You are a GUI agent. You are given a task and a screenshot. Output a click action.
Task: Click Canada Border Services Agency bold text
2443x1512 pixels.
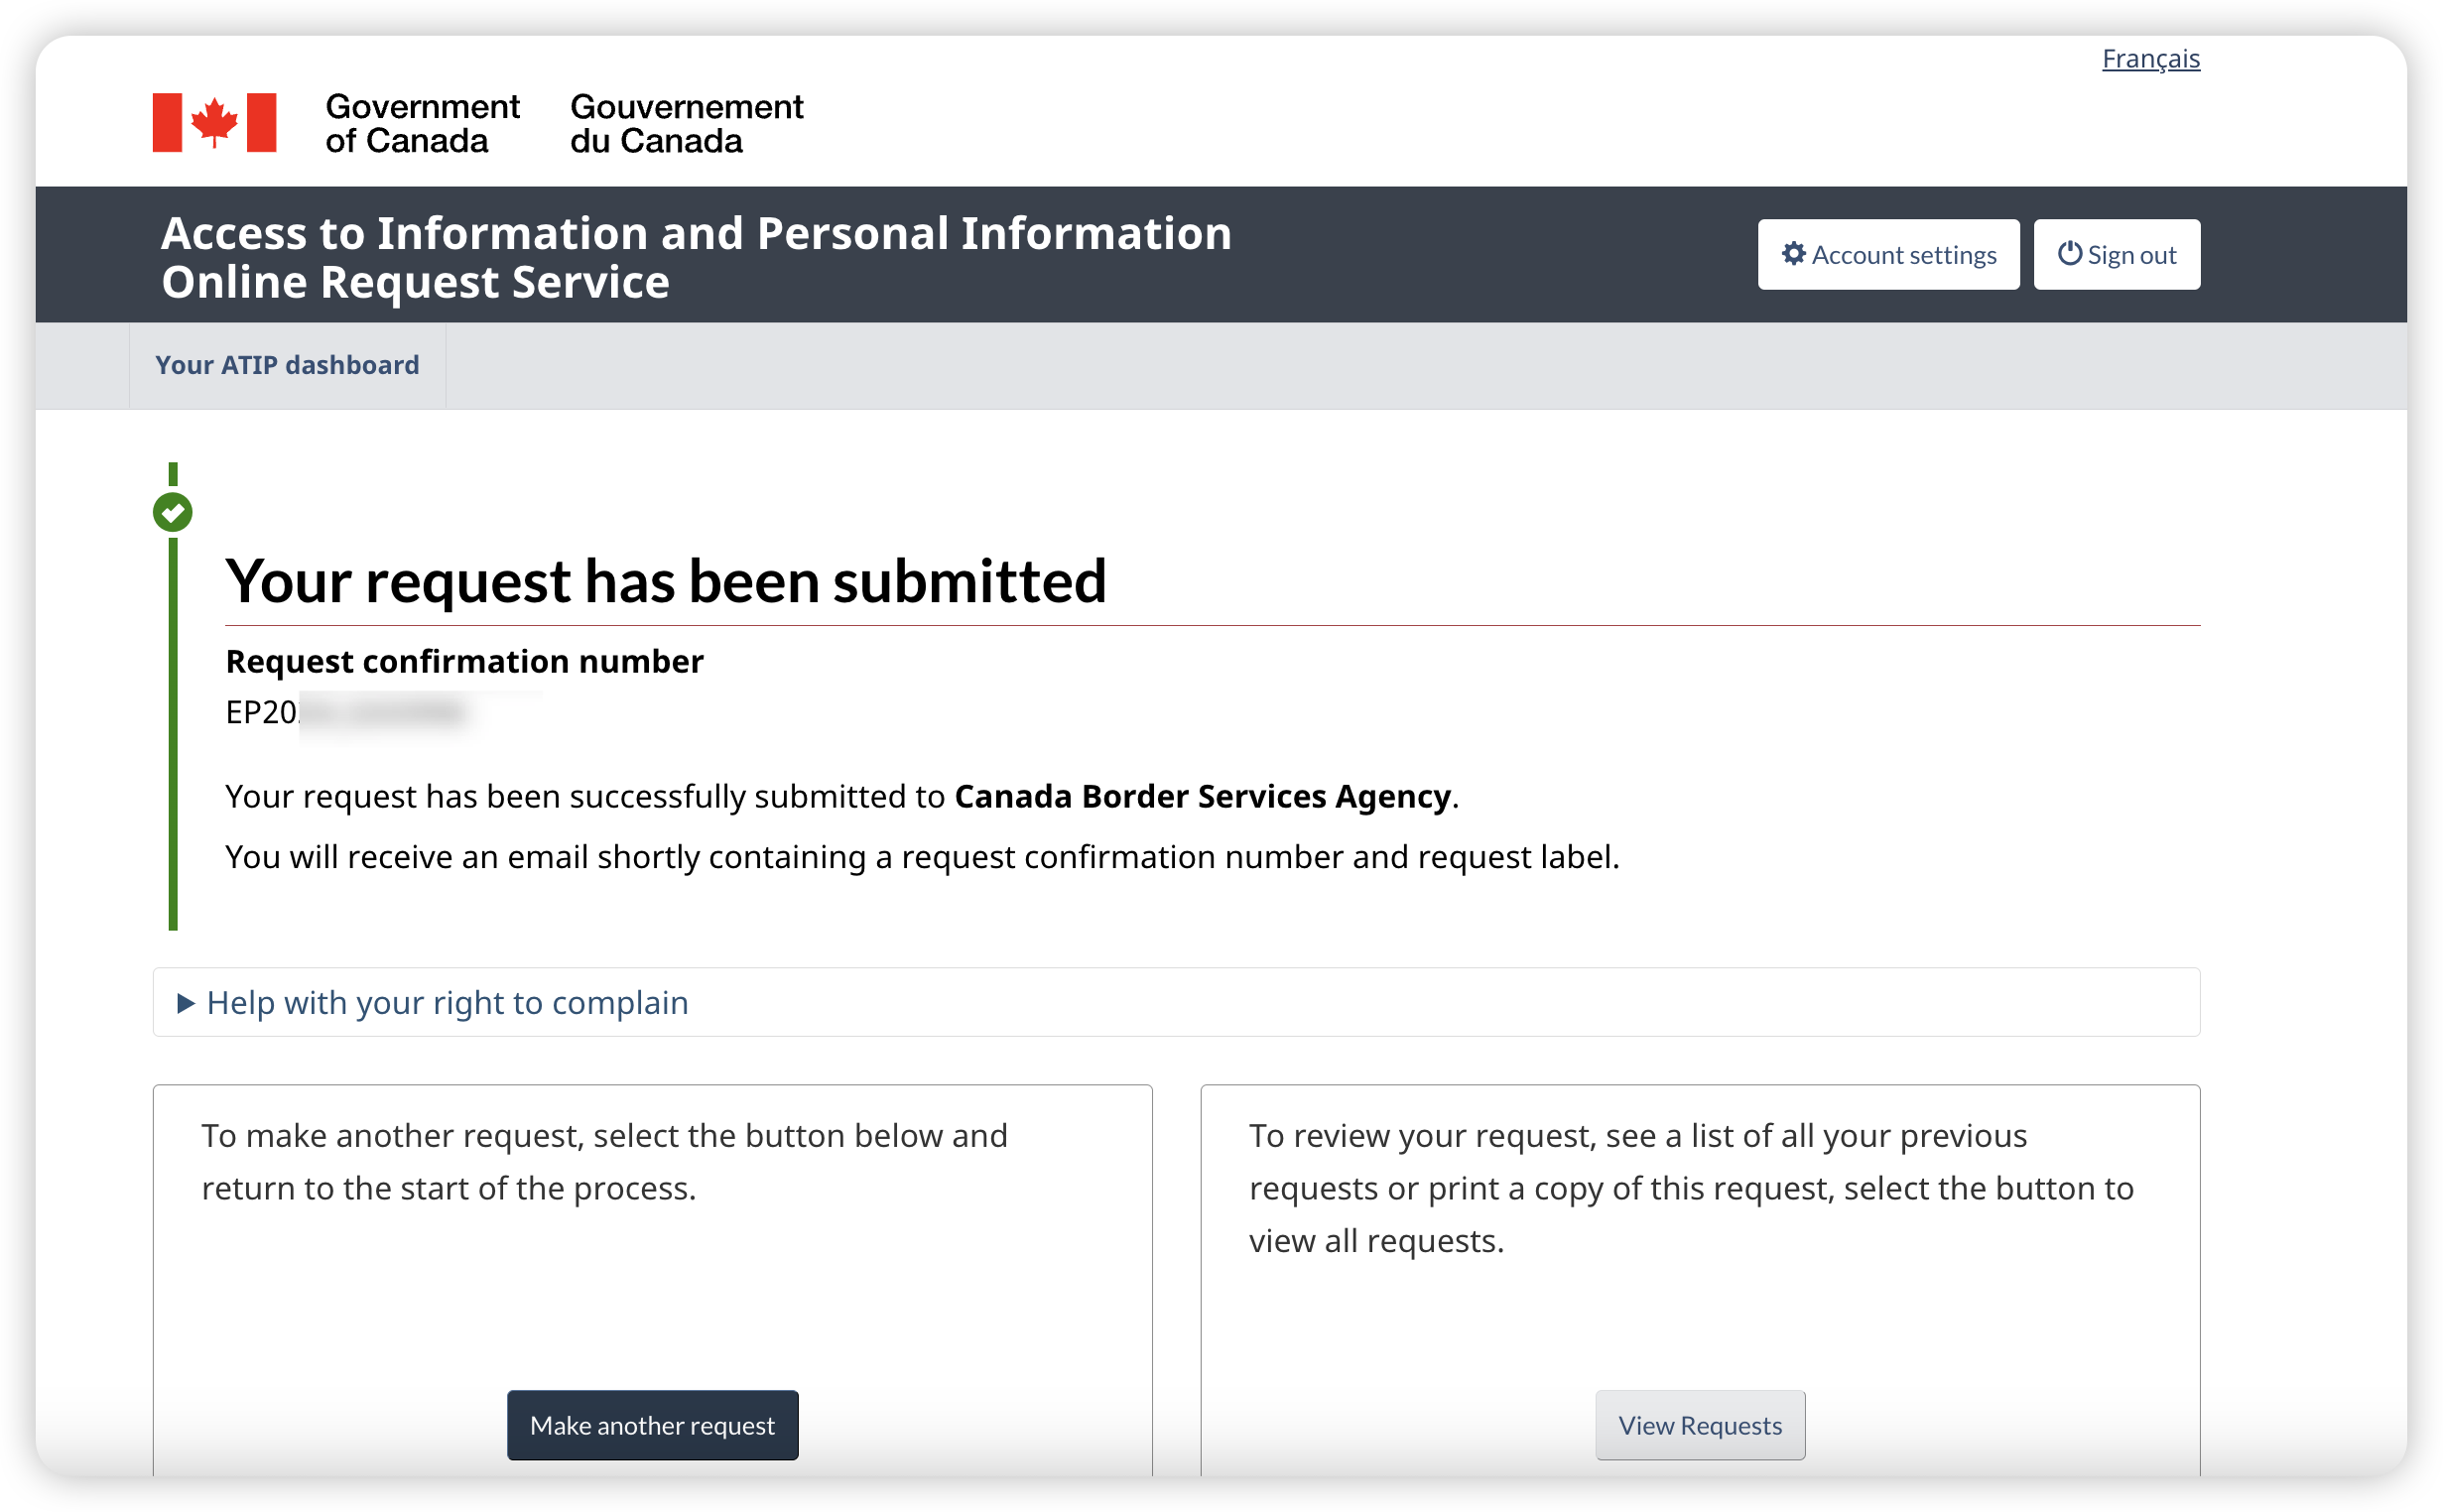tap(1202, 797)
